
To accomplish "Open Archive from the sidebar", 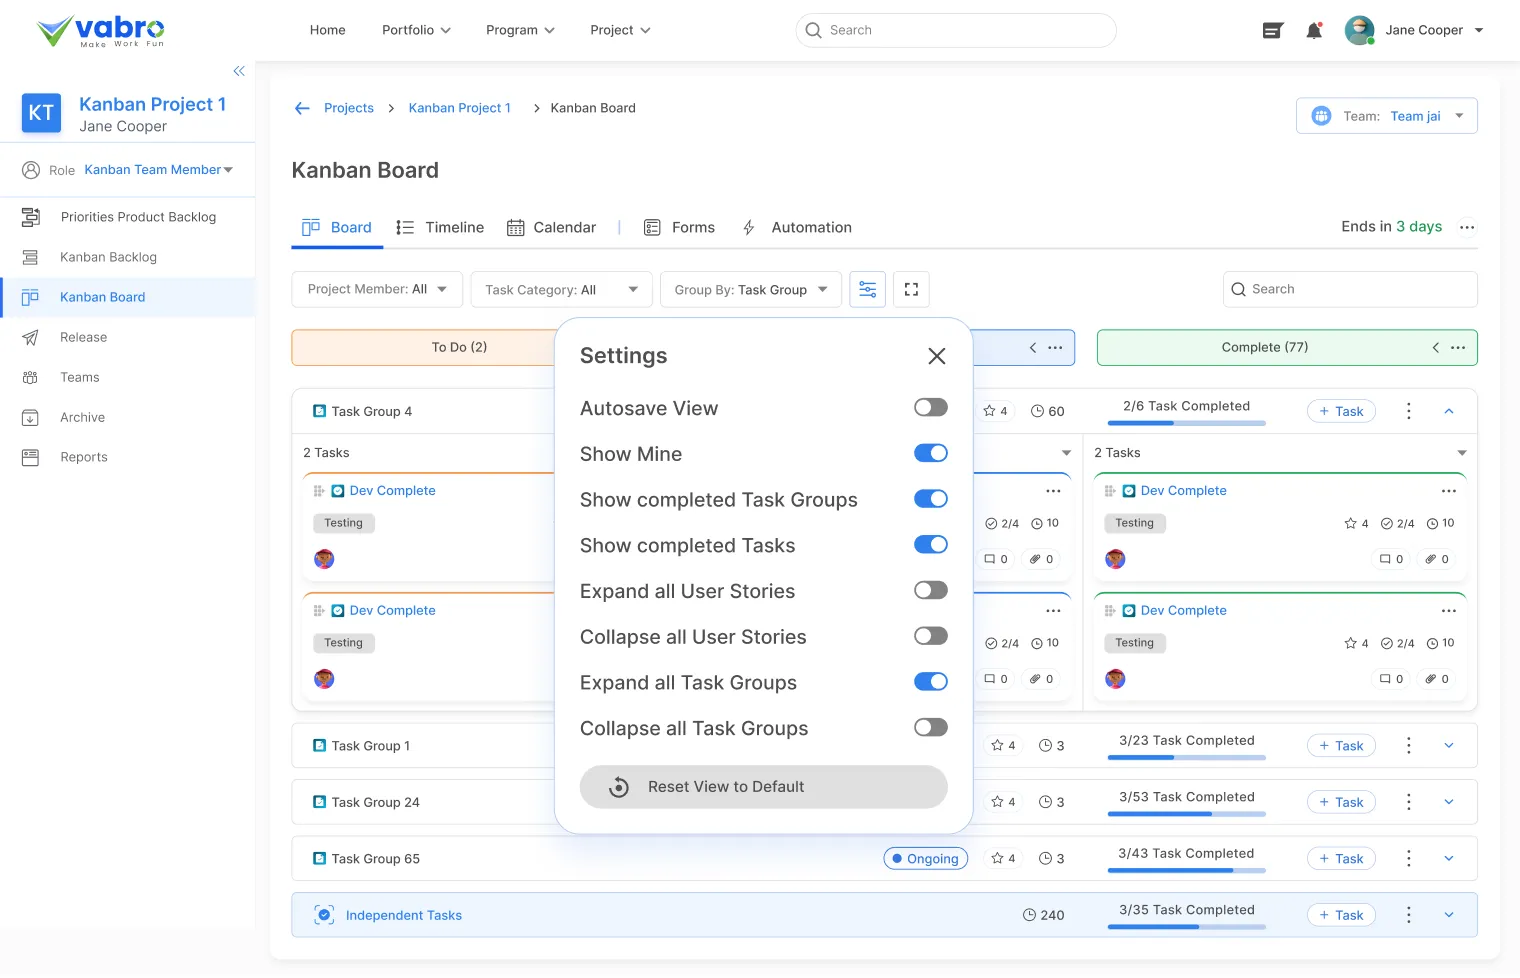I will coord(82,418).
